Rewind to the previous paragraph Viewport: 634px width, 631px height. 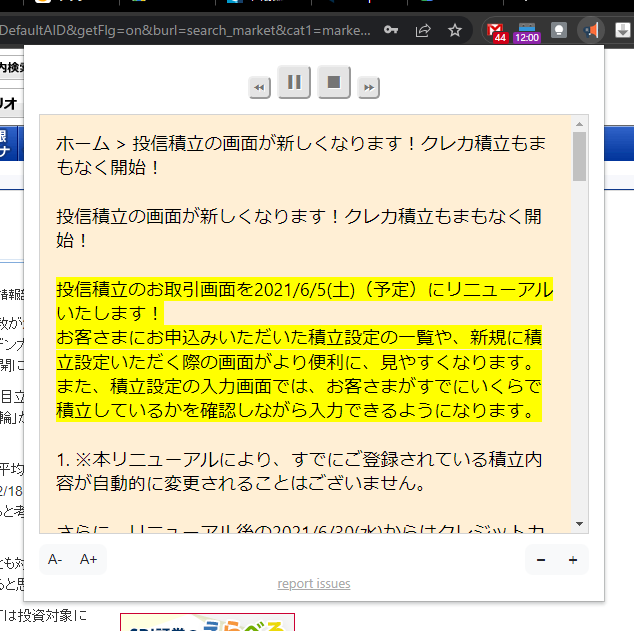(x=260, y=88)
